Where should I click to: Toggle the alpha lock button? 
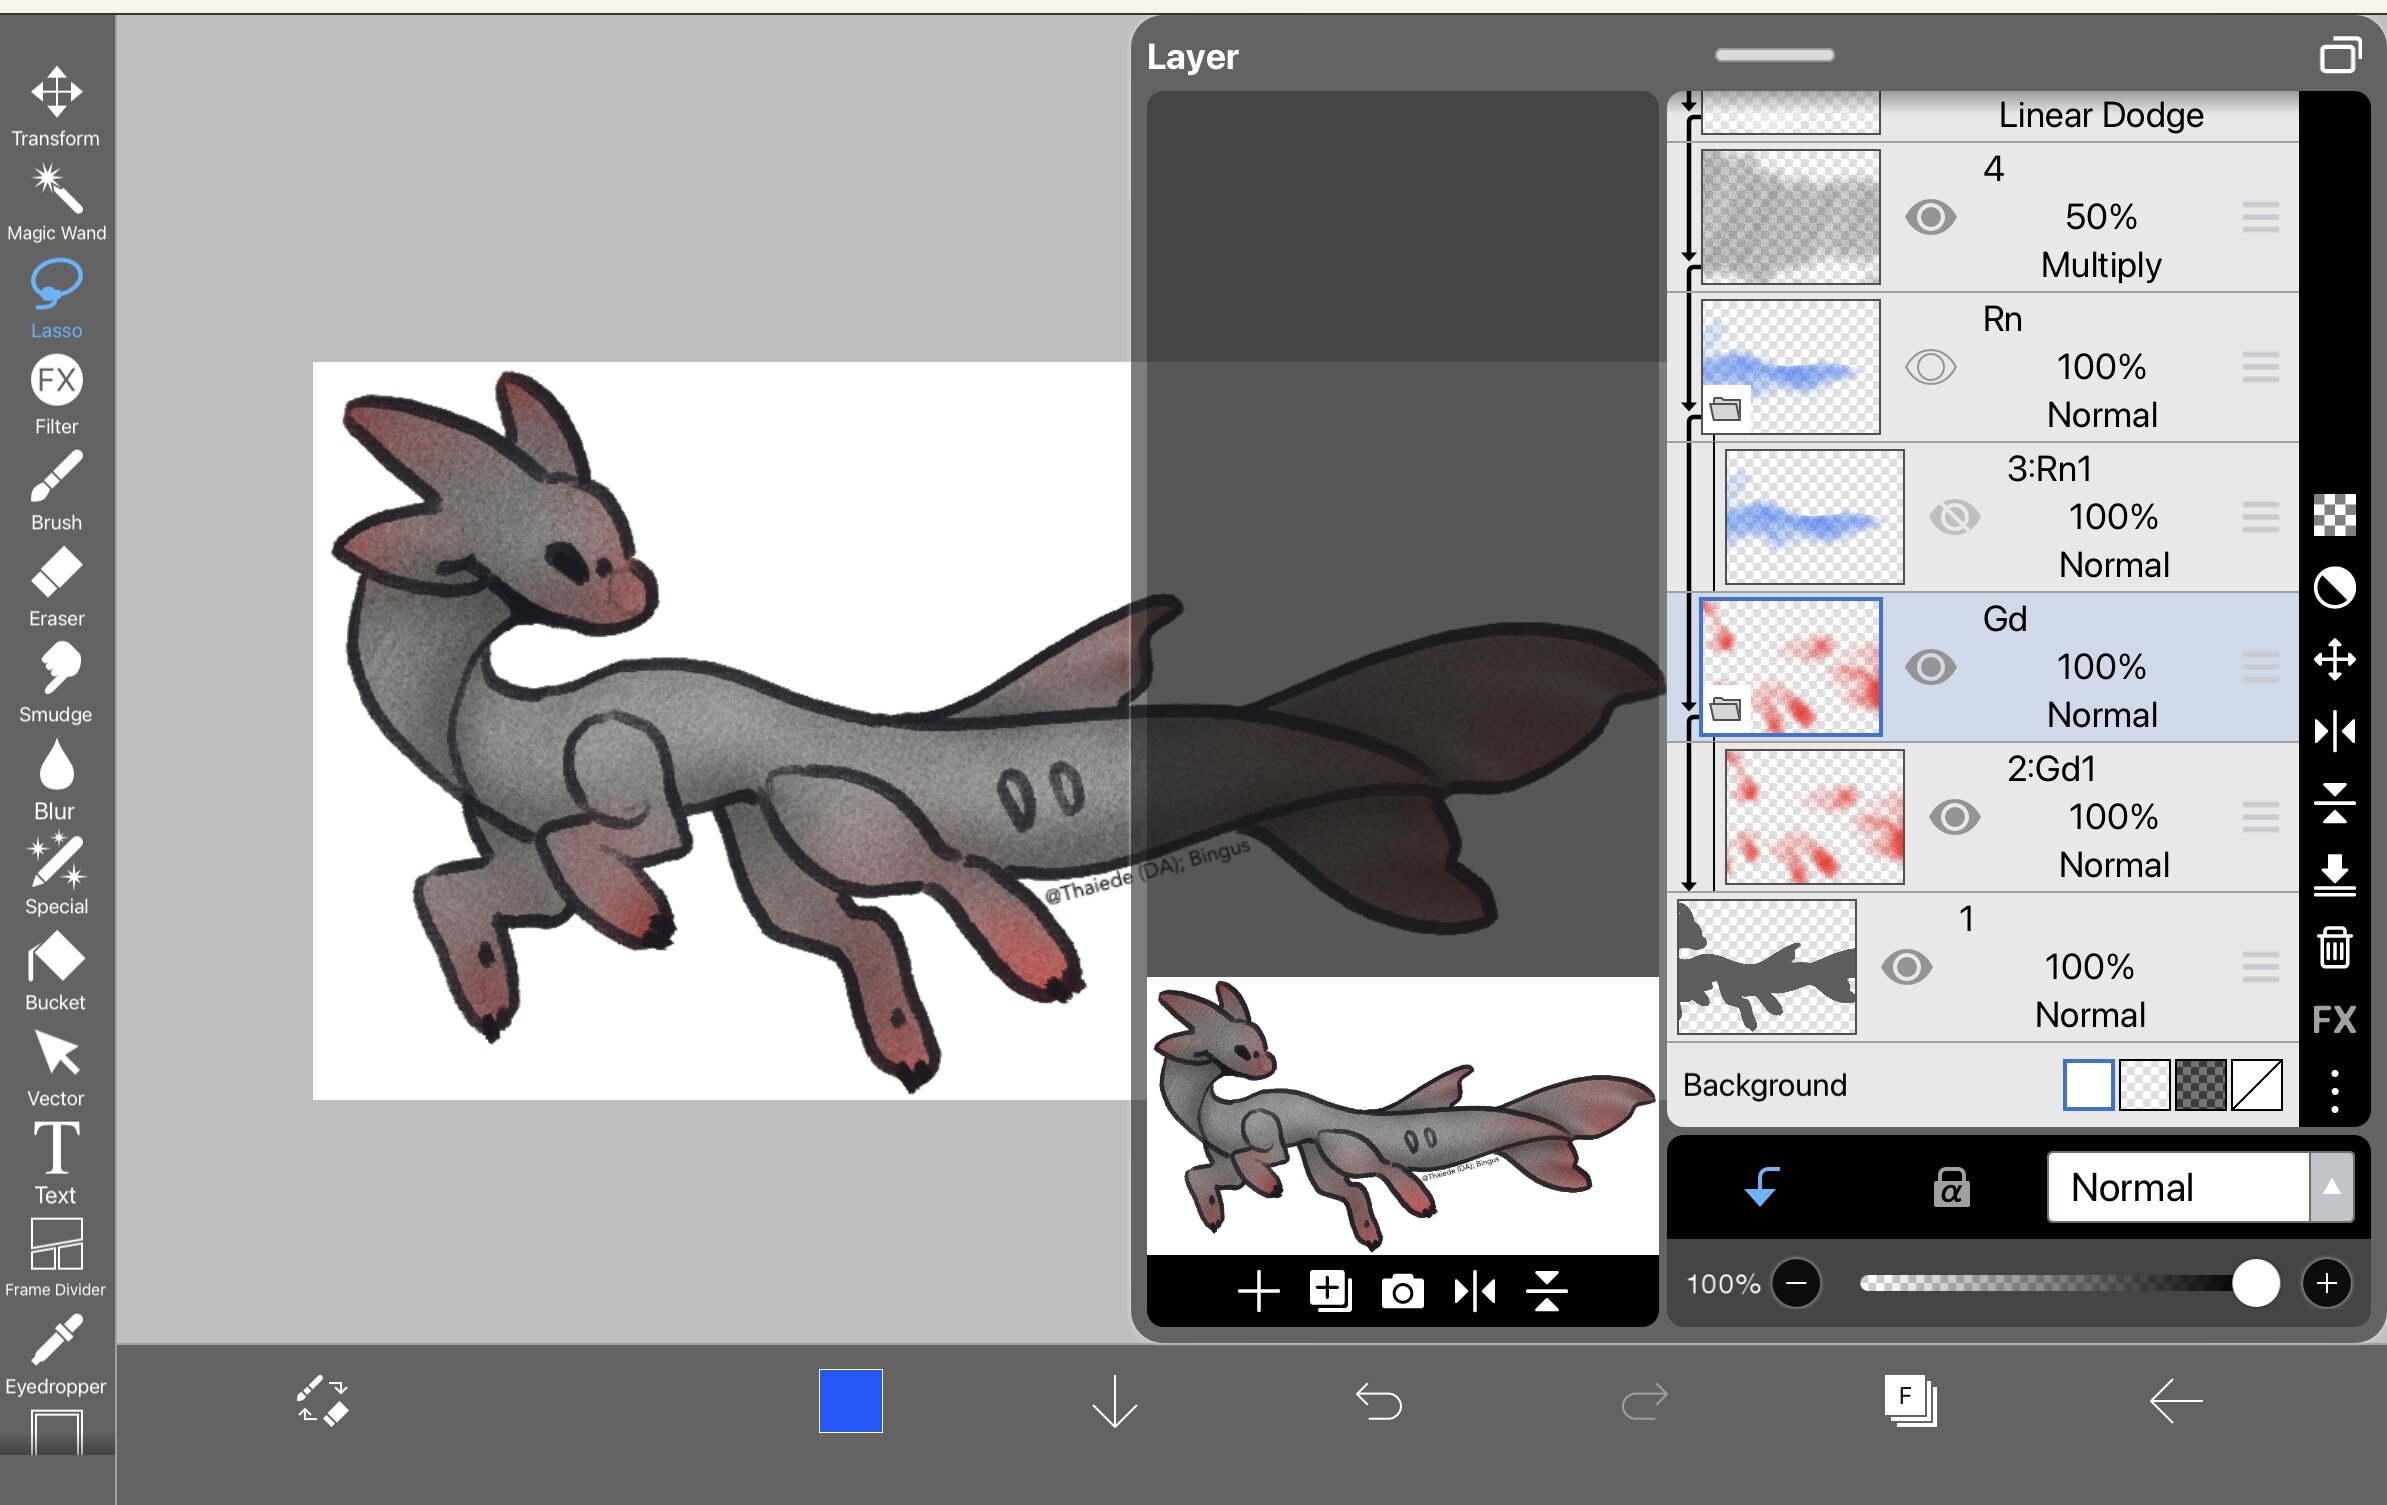coord(1951,1187)
